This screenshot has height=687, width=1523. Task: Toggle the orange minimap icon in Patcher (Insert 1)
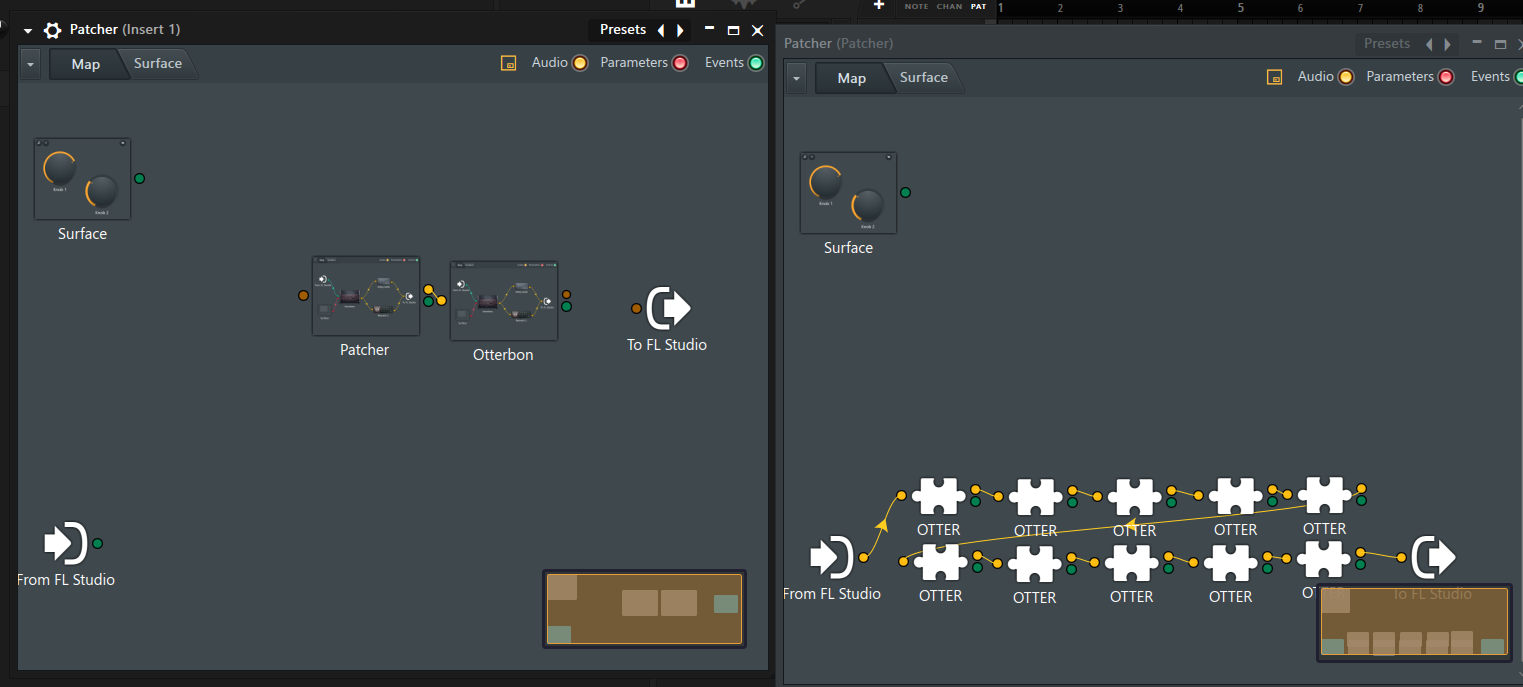508,63
